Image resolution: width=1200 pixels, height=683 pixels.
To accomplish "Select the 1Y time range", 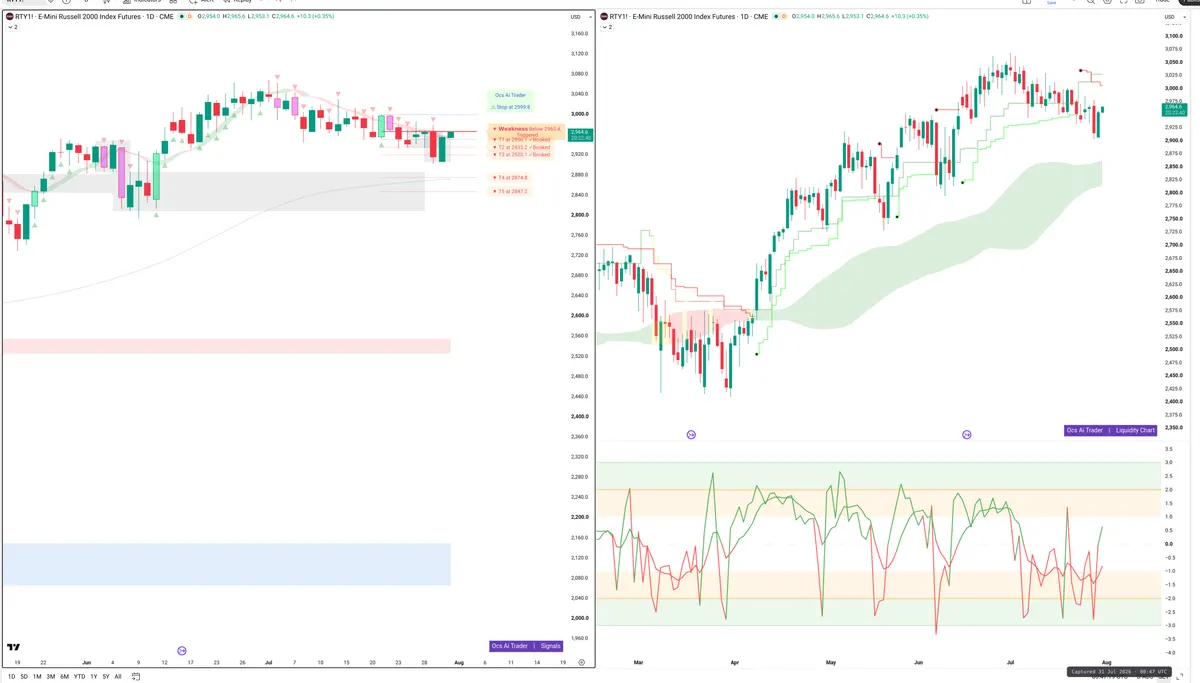I will [93, 677].
